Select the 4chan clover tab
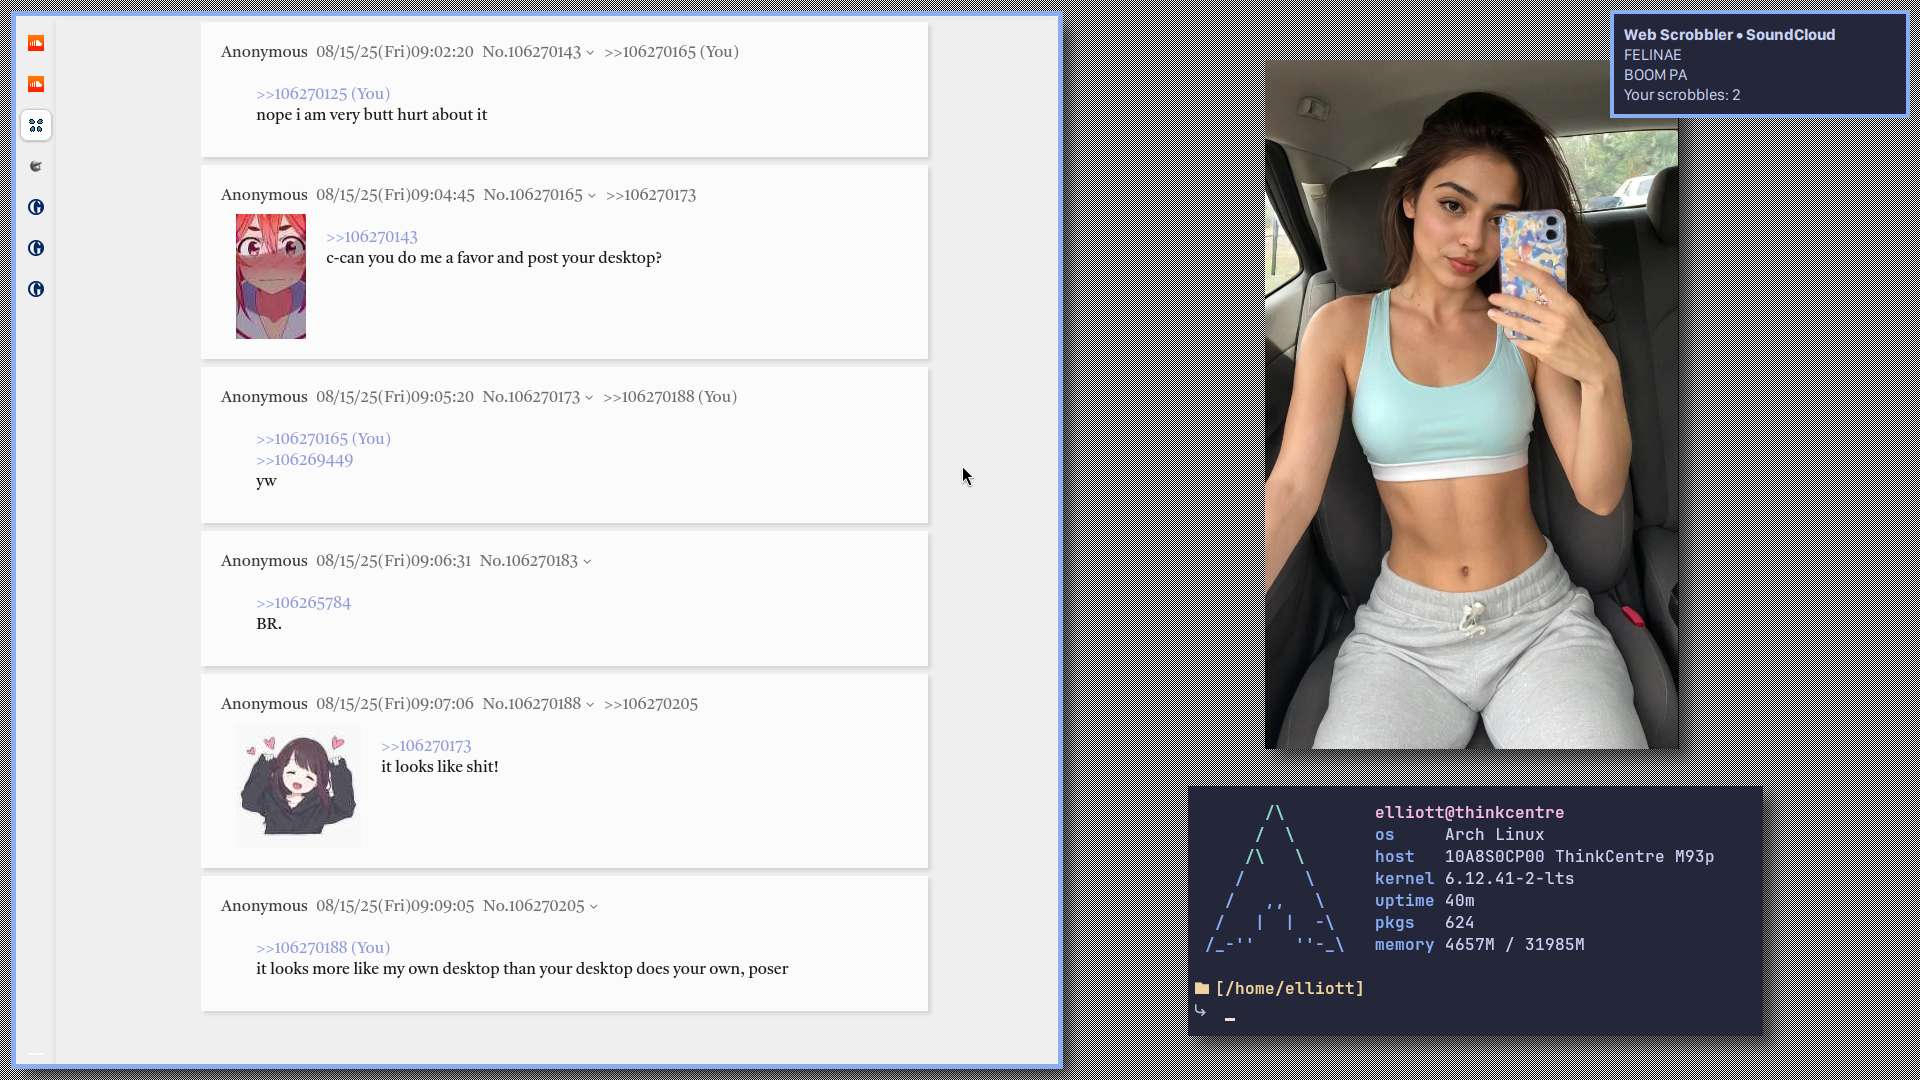The image size is (1920, 1080). (x=36, y=125)
